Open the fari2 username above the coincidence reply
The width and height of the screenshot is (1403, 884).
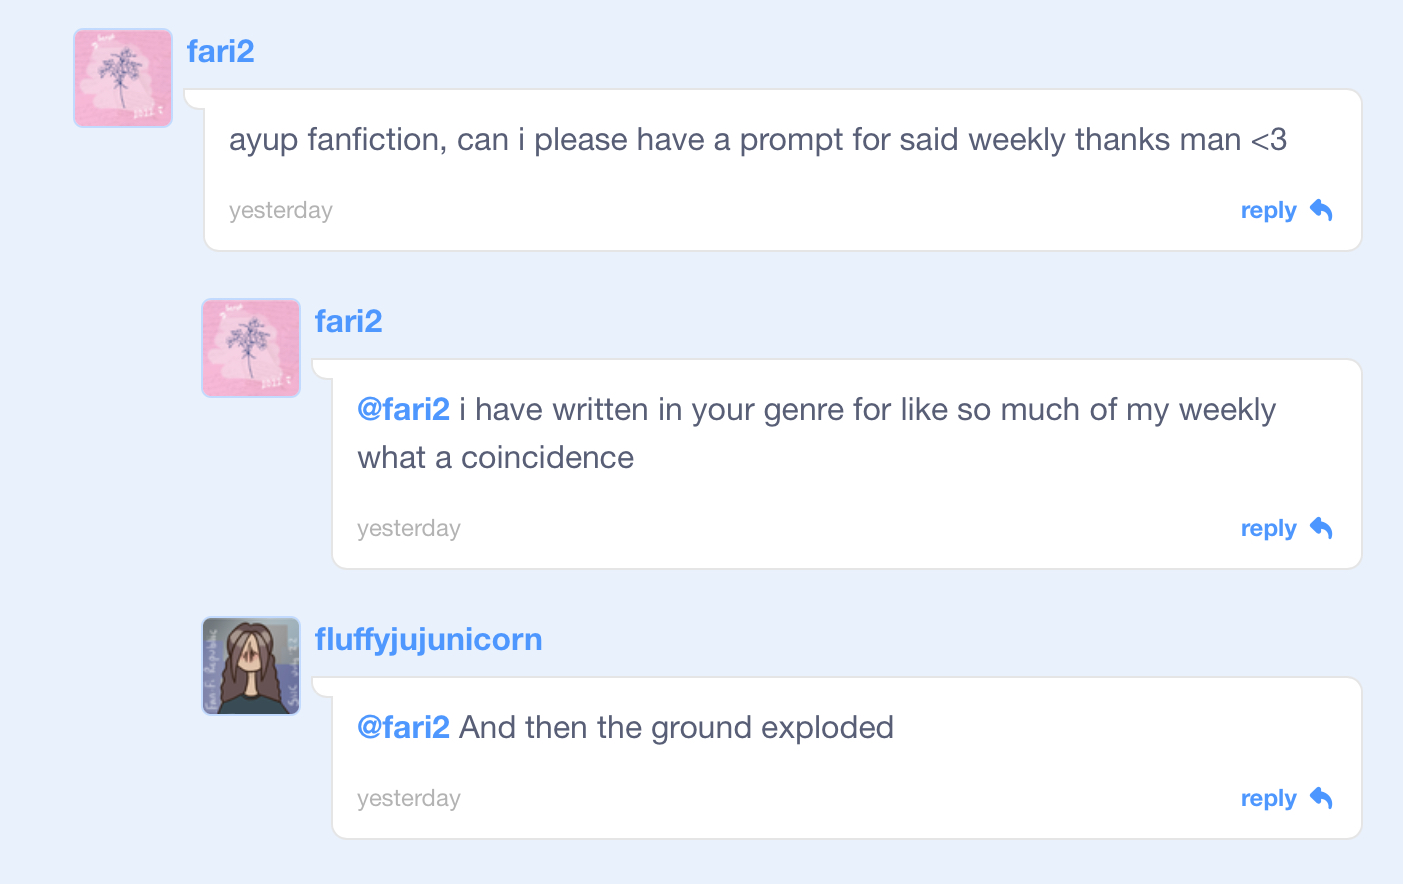pos(348,321)
